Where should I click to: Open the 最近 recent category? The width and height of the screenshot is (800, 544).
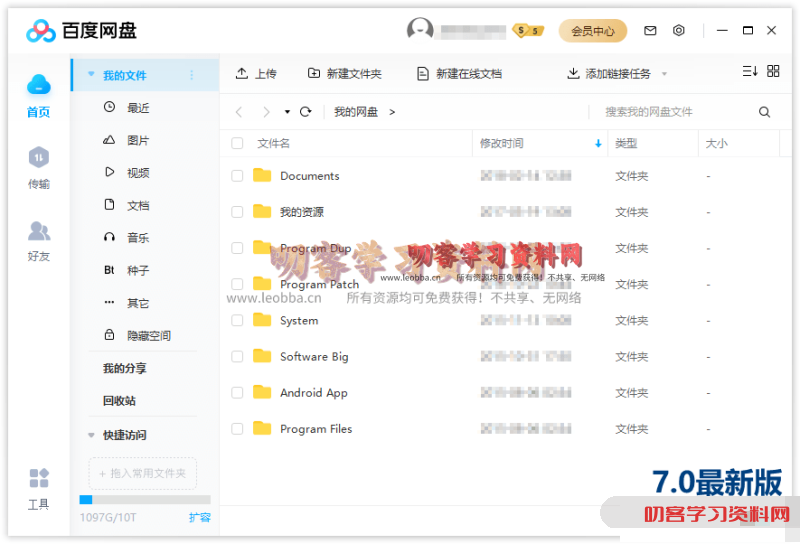[x=128, y=108]
